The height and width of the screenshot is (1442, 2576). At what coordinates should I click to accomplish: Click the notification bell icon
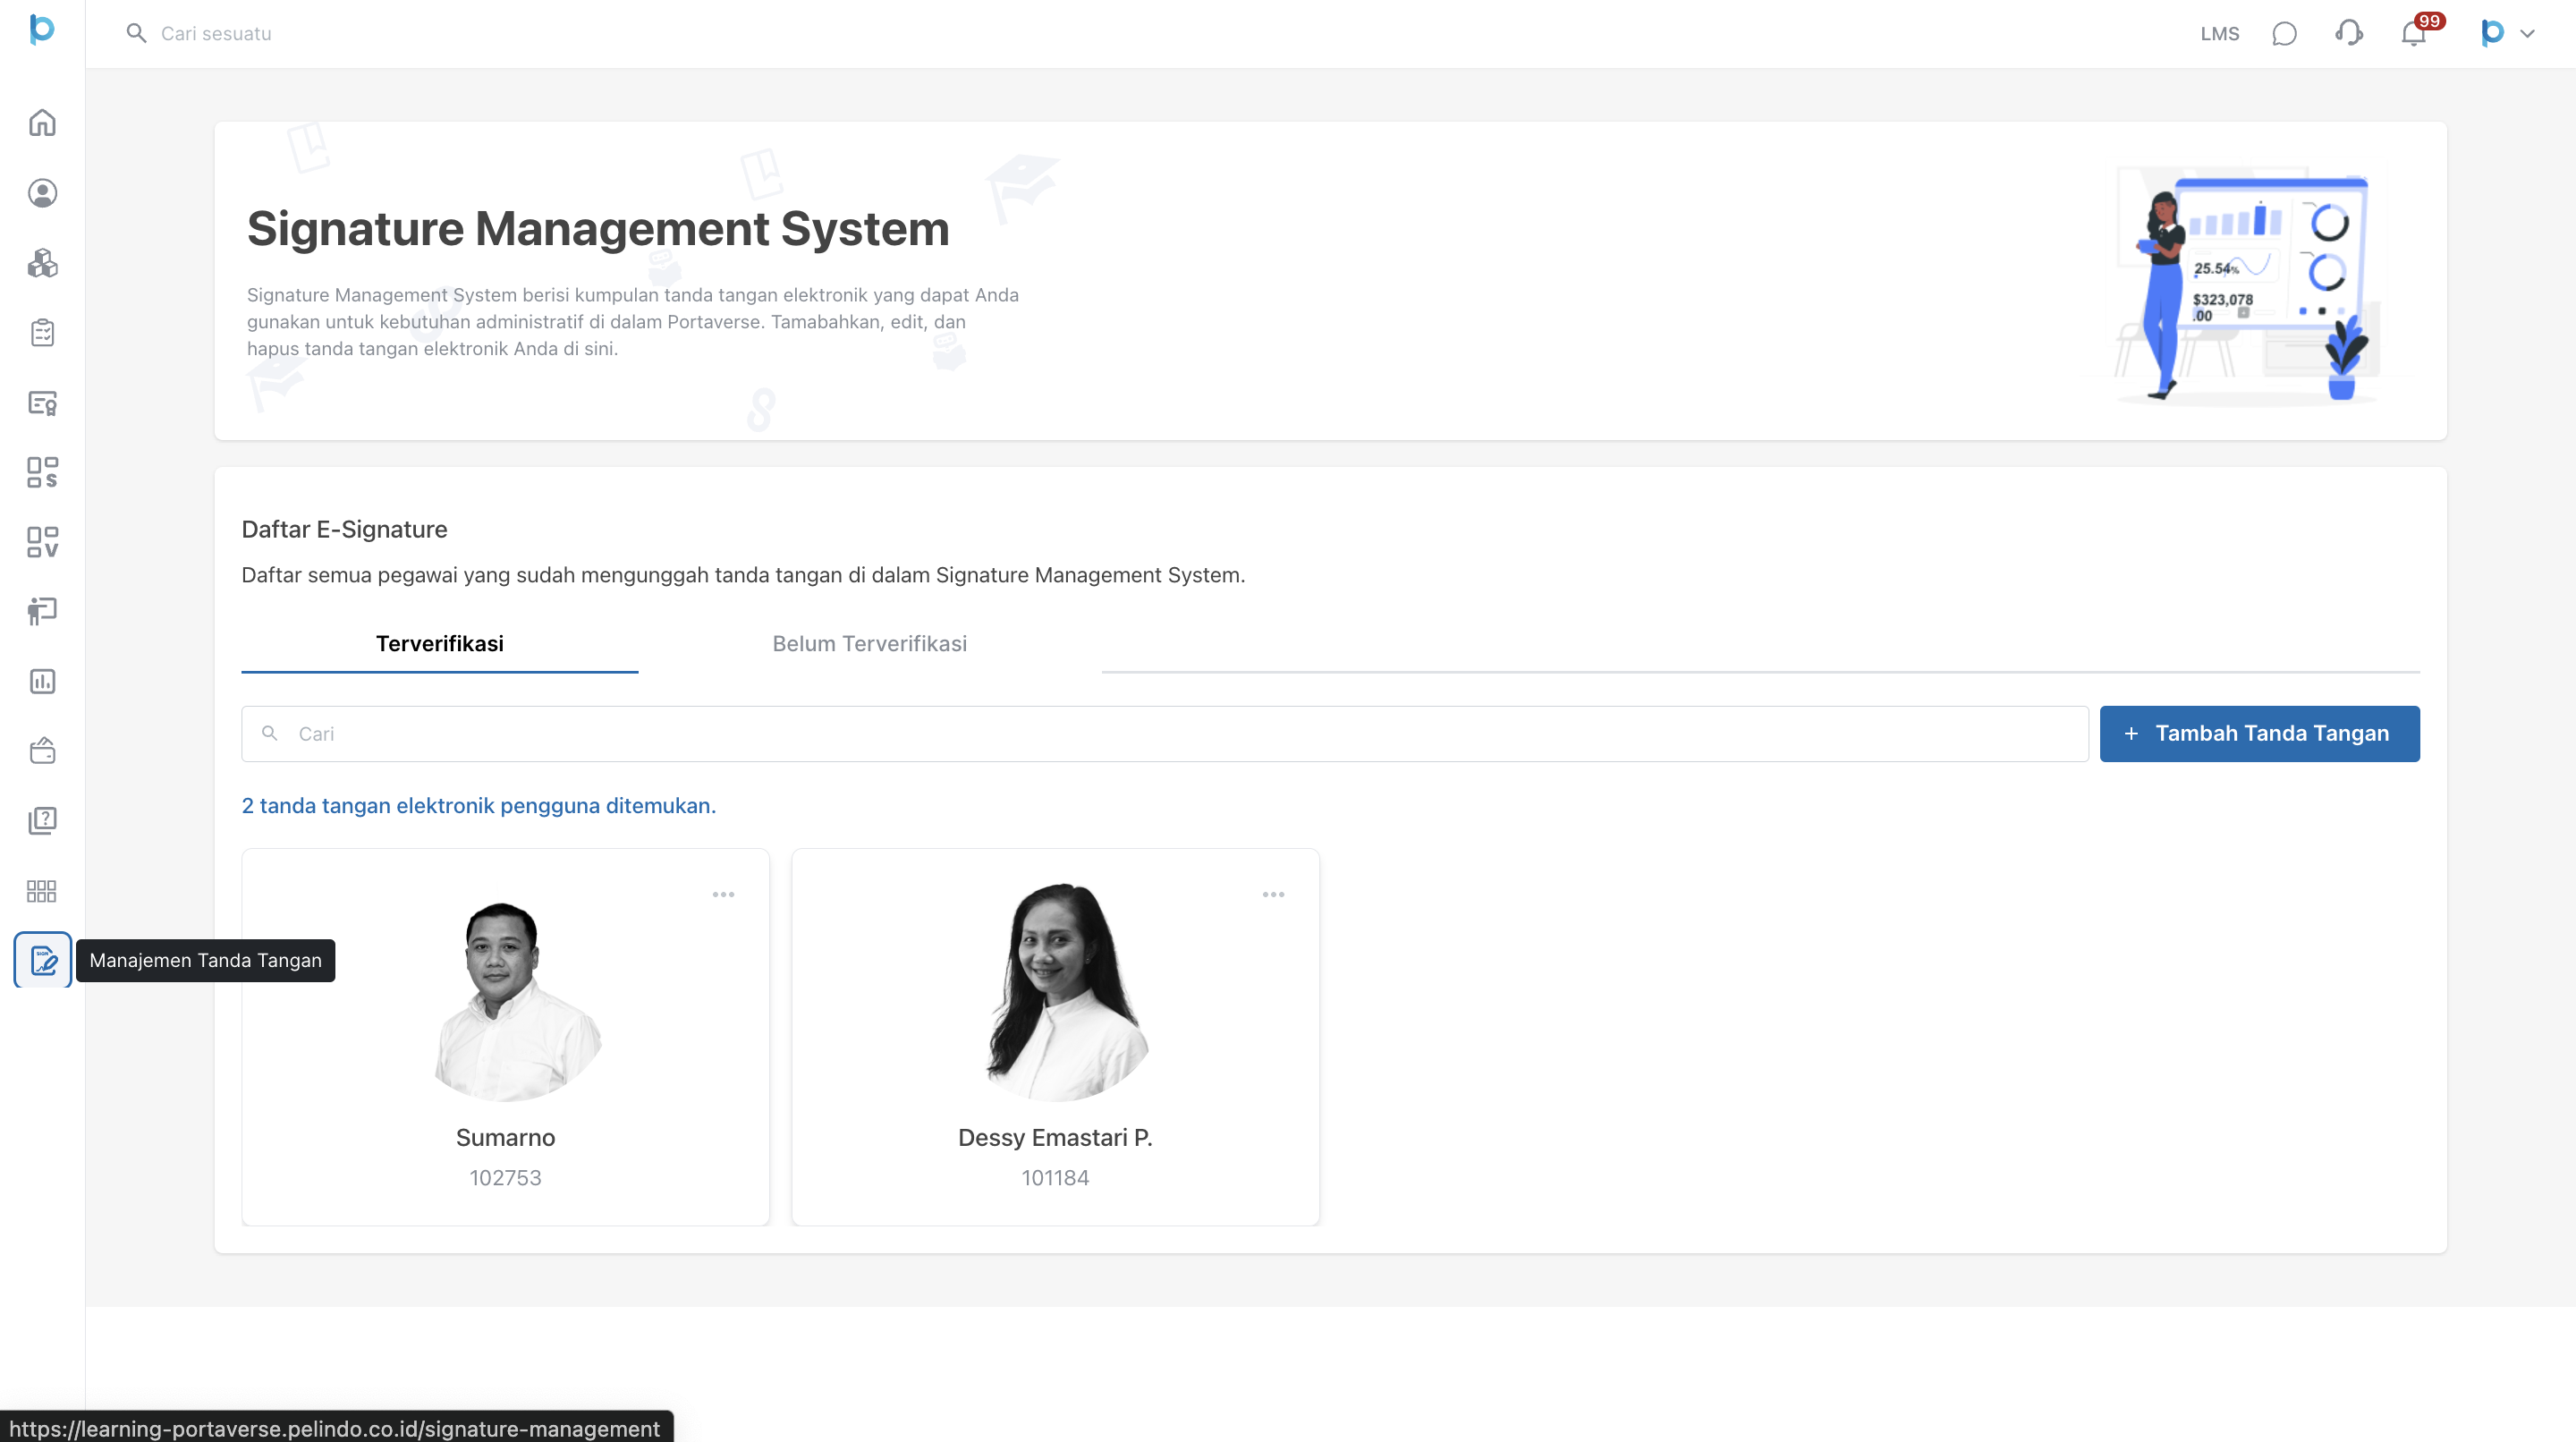(2413, 34)
